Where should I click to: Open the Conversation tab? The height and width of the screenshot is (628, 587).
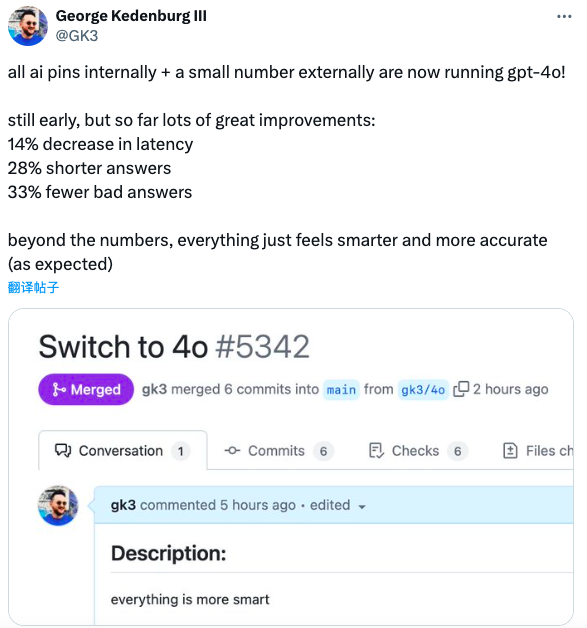[x=123, y=451]
